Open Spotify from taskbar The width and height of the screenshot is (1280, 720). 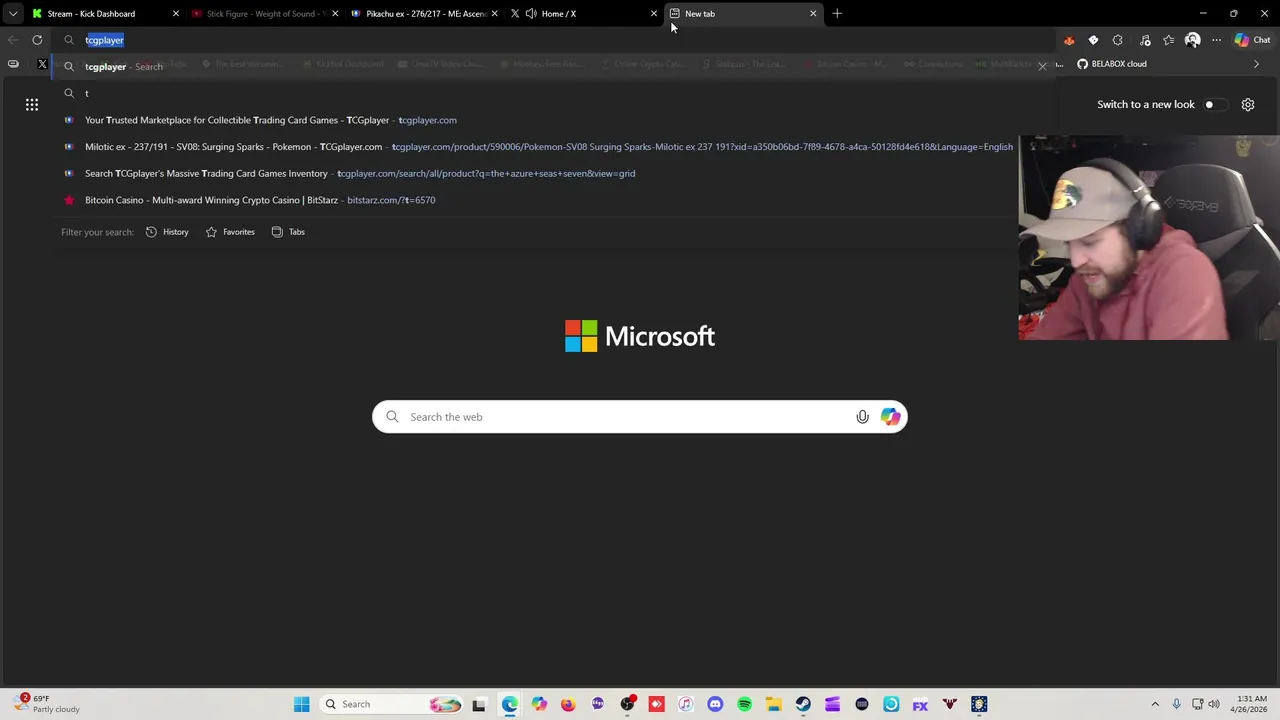pyautogui.click(x=744, y=704)
